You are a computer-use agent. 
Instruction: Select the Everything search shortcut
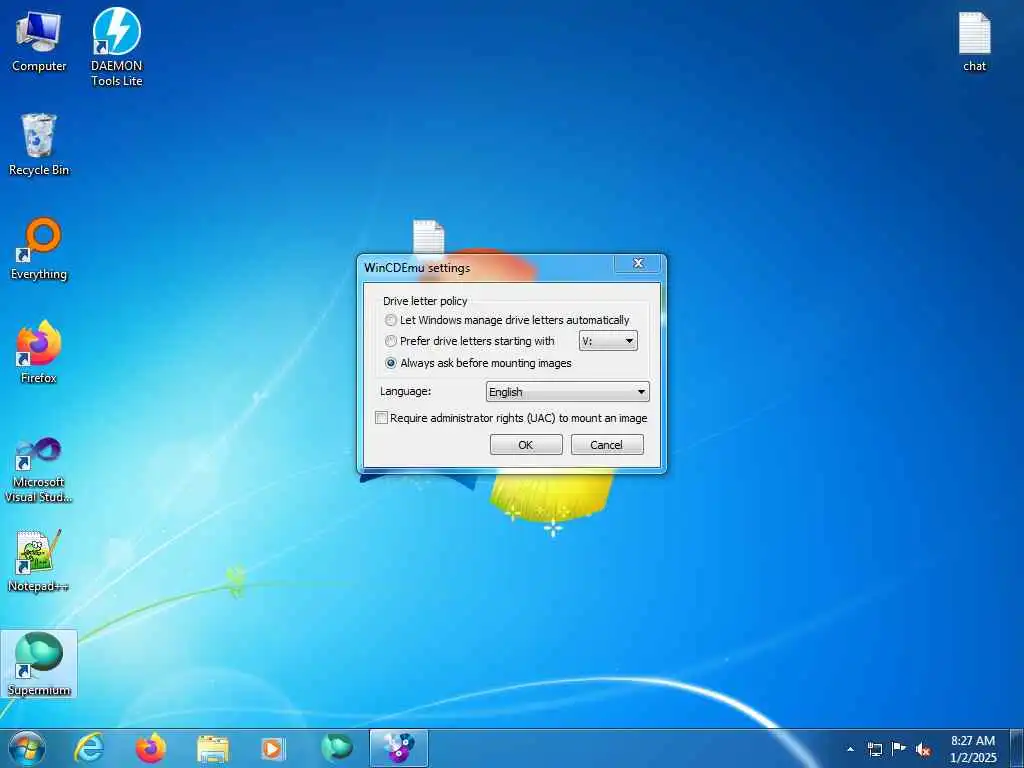[x=39, y=249]
